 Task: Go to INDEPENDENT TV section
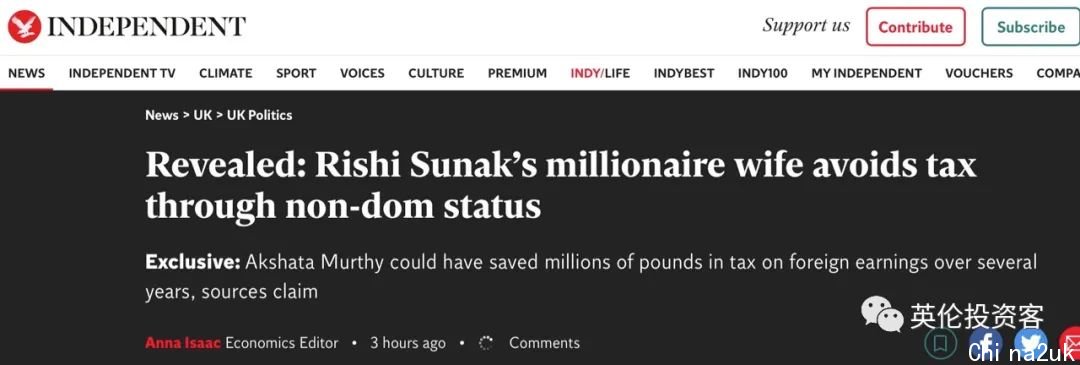coord(122,73)
